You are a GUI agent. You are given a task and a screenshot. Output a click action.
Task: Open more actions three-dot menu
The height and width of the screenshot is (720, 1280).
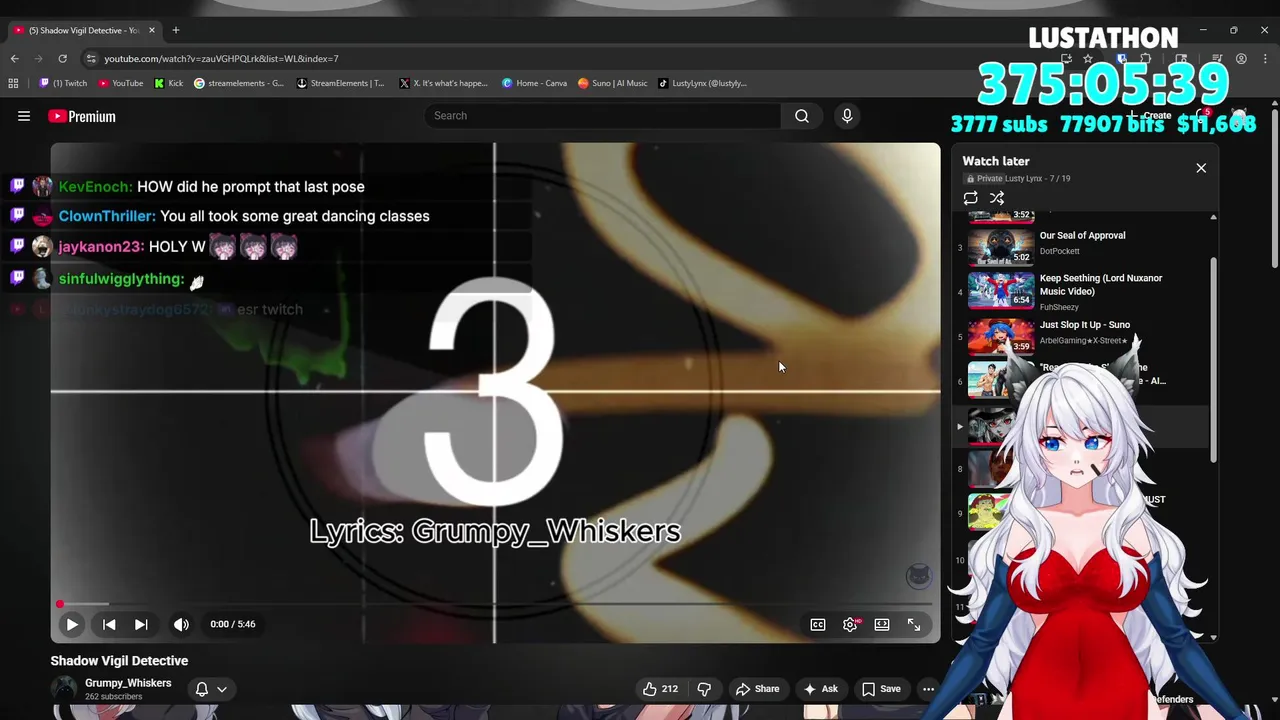(928, 689)
